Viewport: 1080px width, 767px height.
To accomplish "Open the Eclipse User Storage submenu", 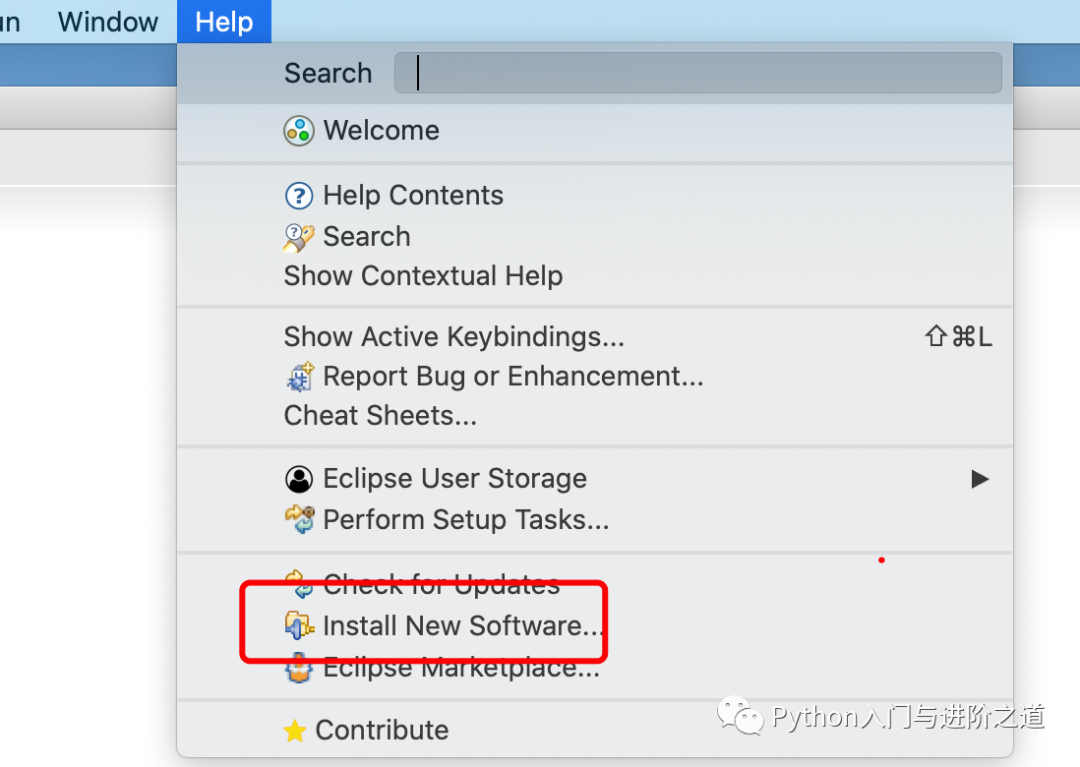I will [455, 478].
